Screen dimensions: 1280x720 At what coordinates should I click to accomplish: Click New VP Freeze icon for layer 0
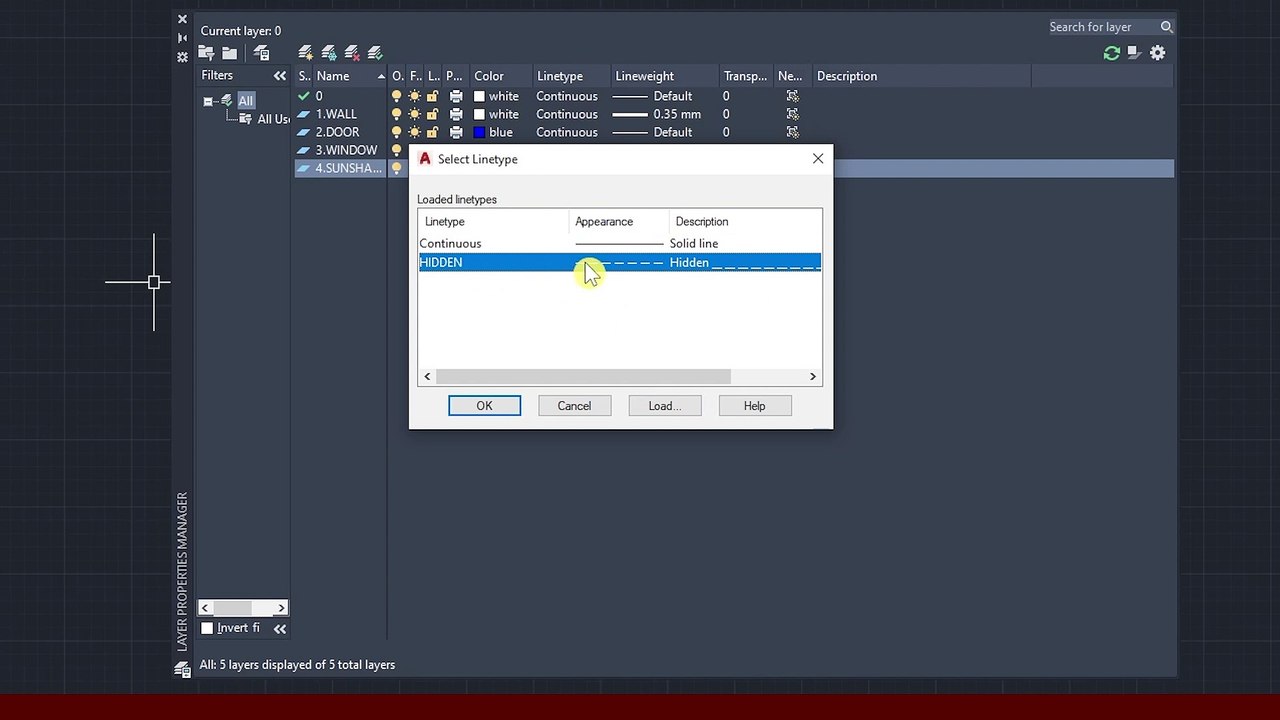(792, 96)
